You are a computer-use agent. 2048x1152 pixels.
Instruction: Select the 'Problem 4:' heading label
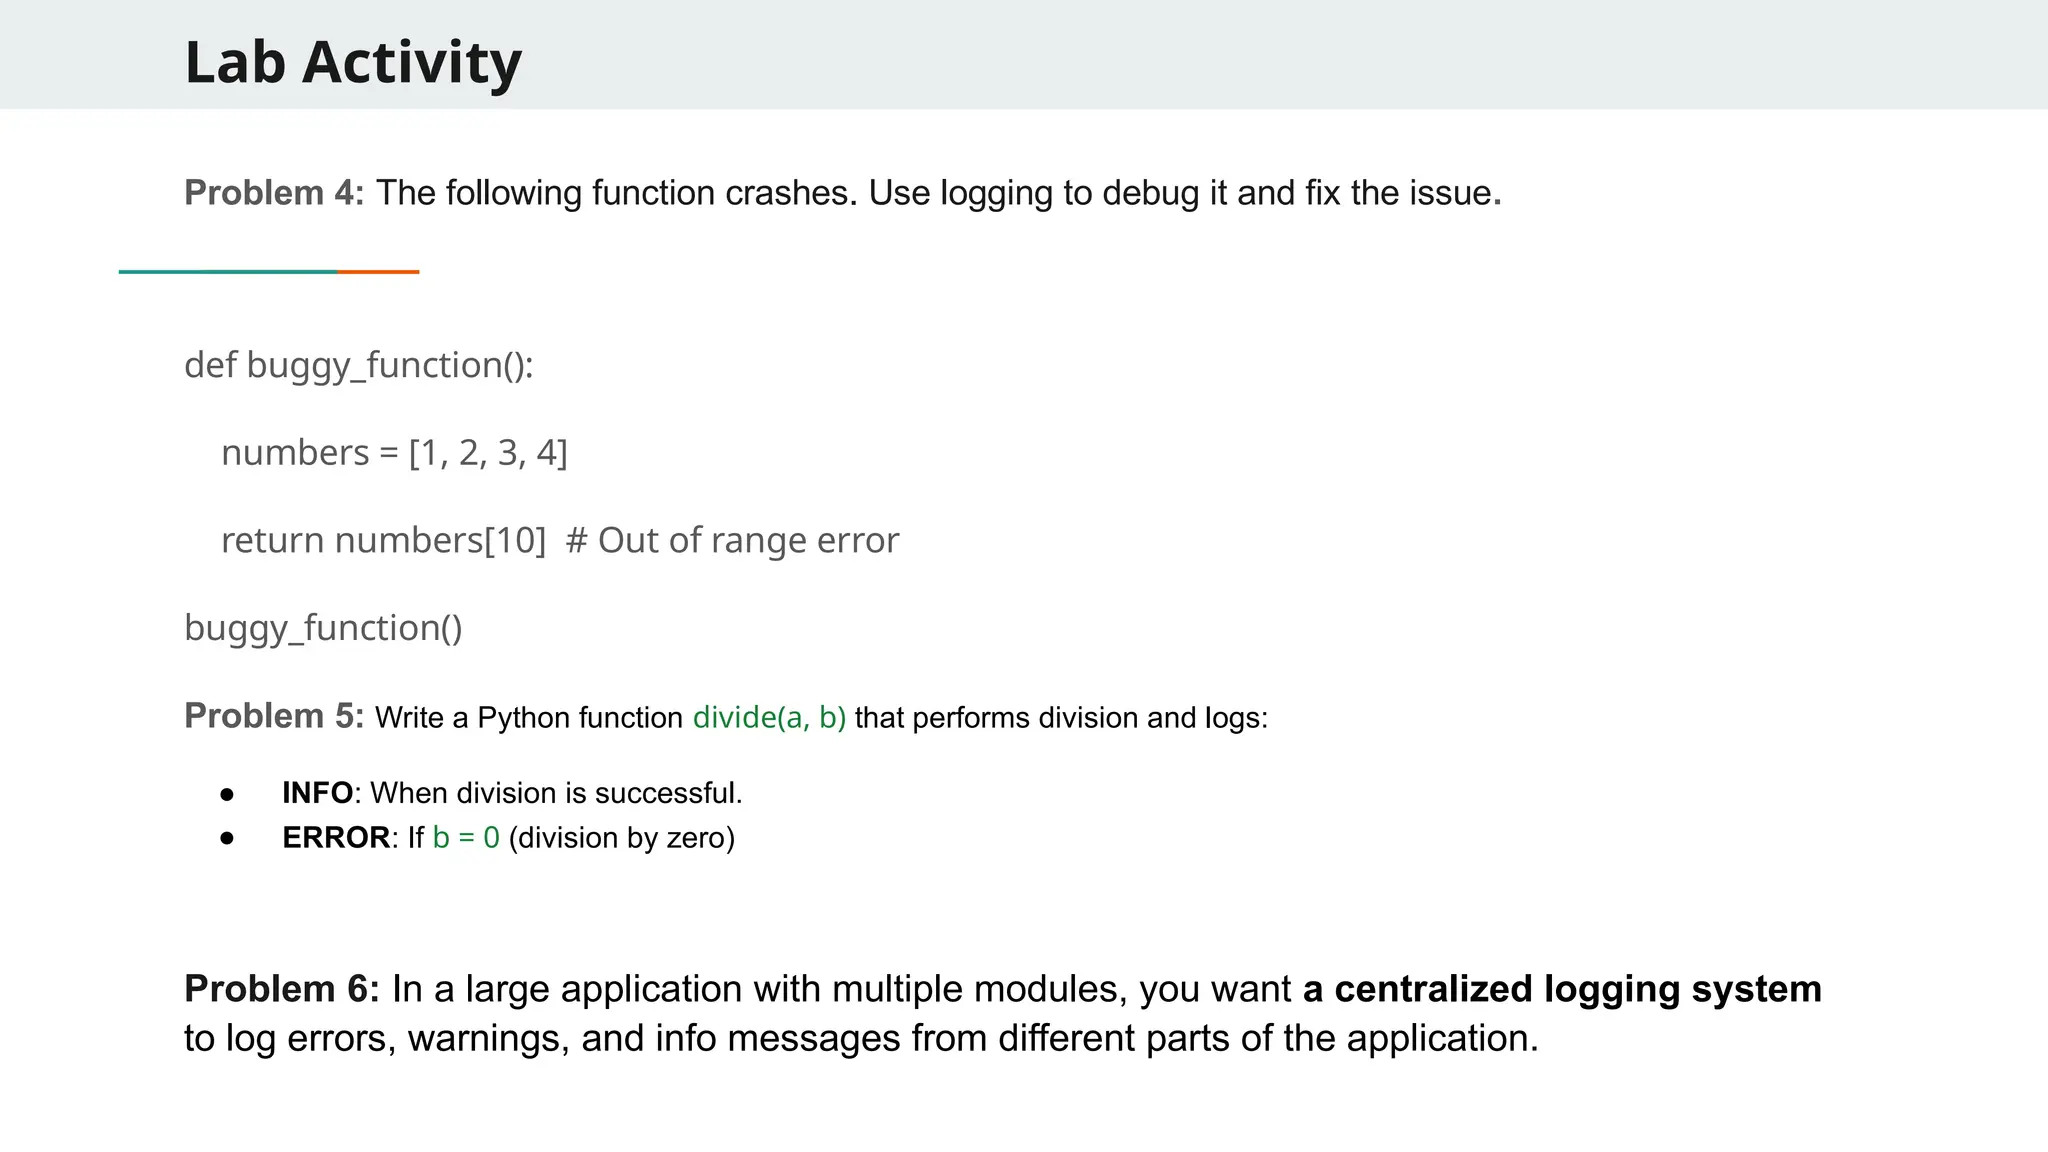pos(275,193)
